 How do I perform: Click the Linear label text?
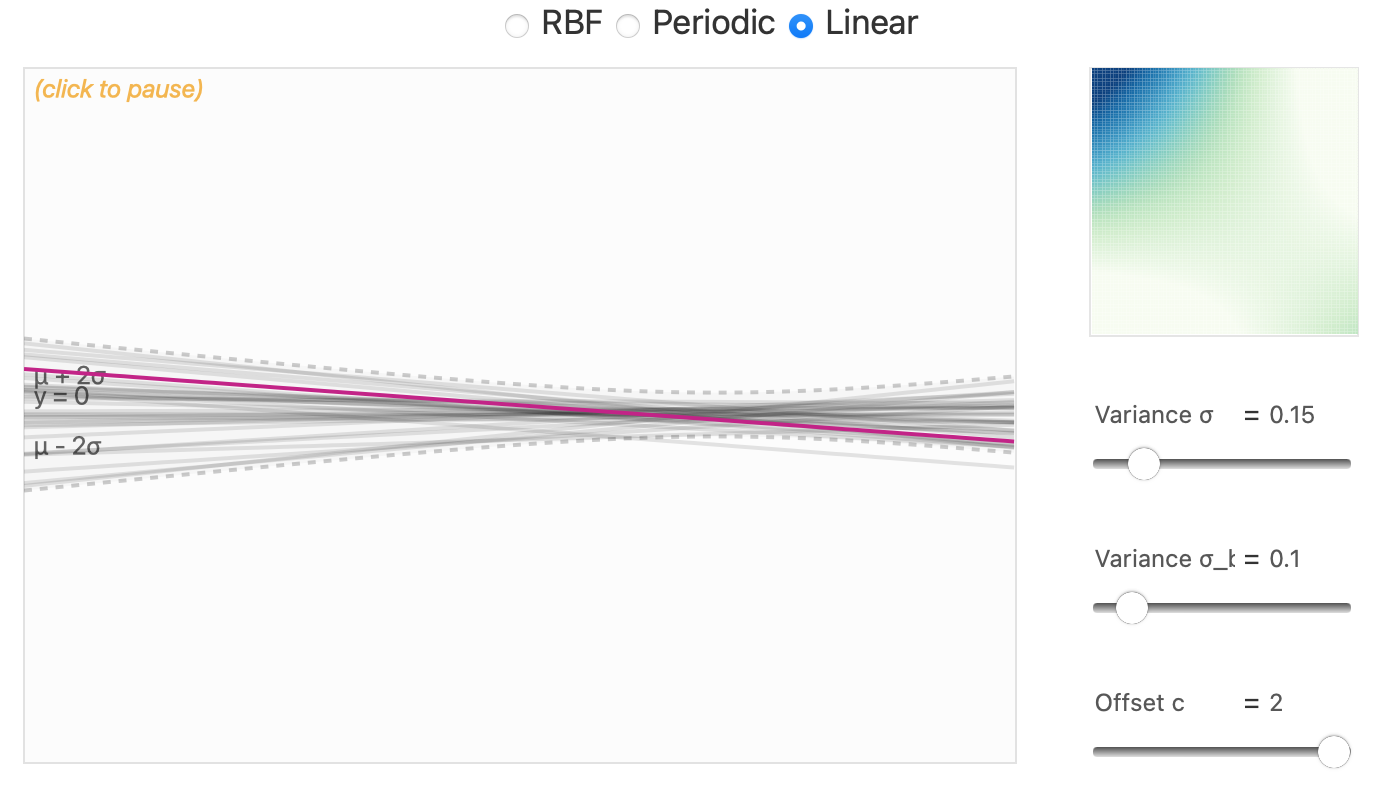pyautogui.click(x=871, y=23)
